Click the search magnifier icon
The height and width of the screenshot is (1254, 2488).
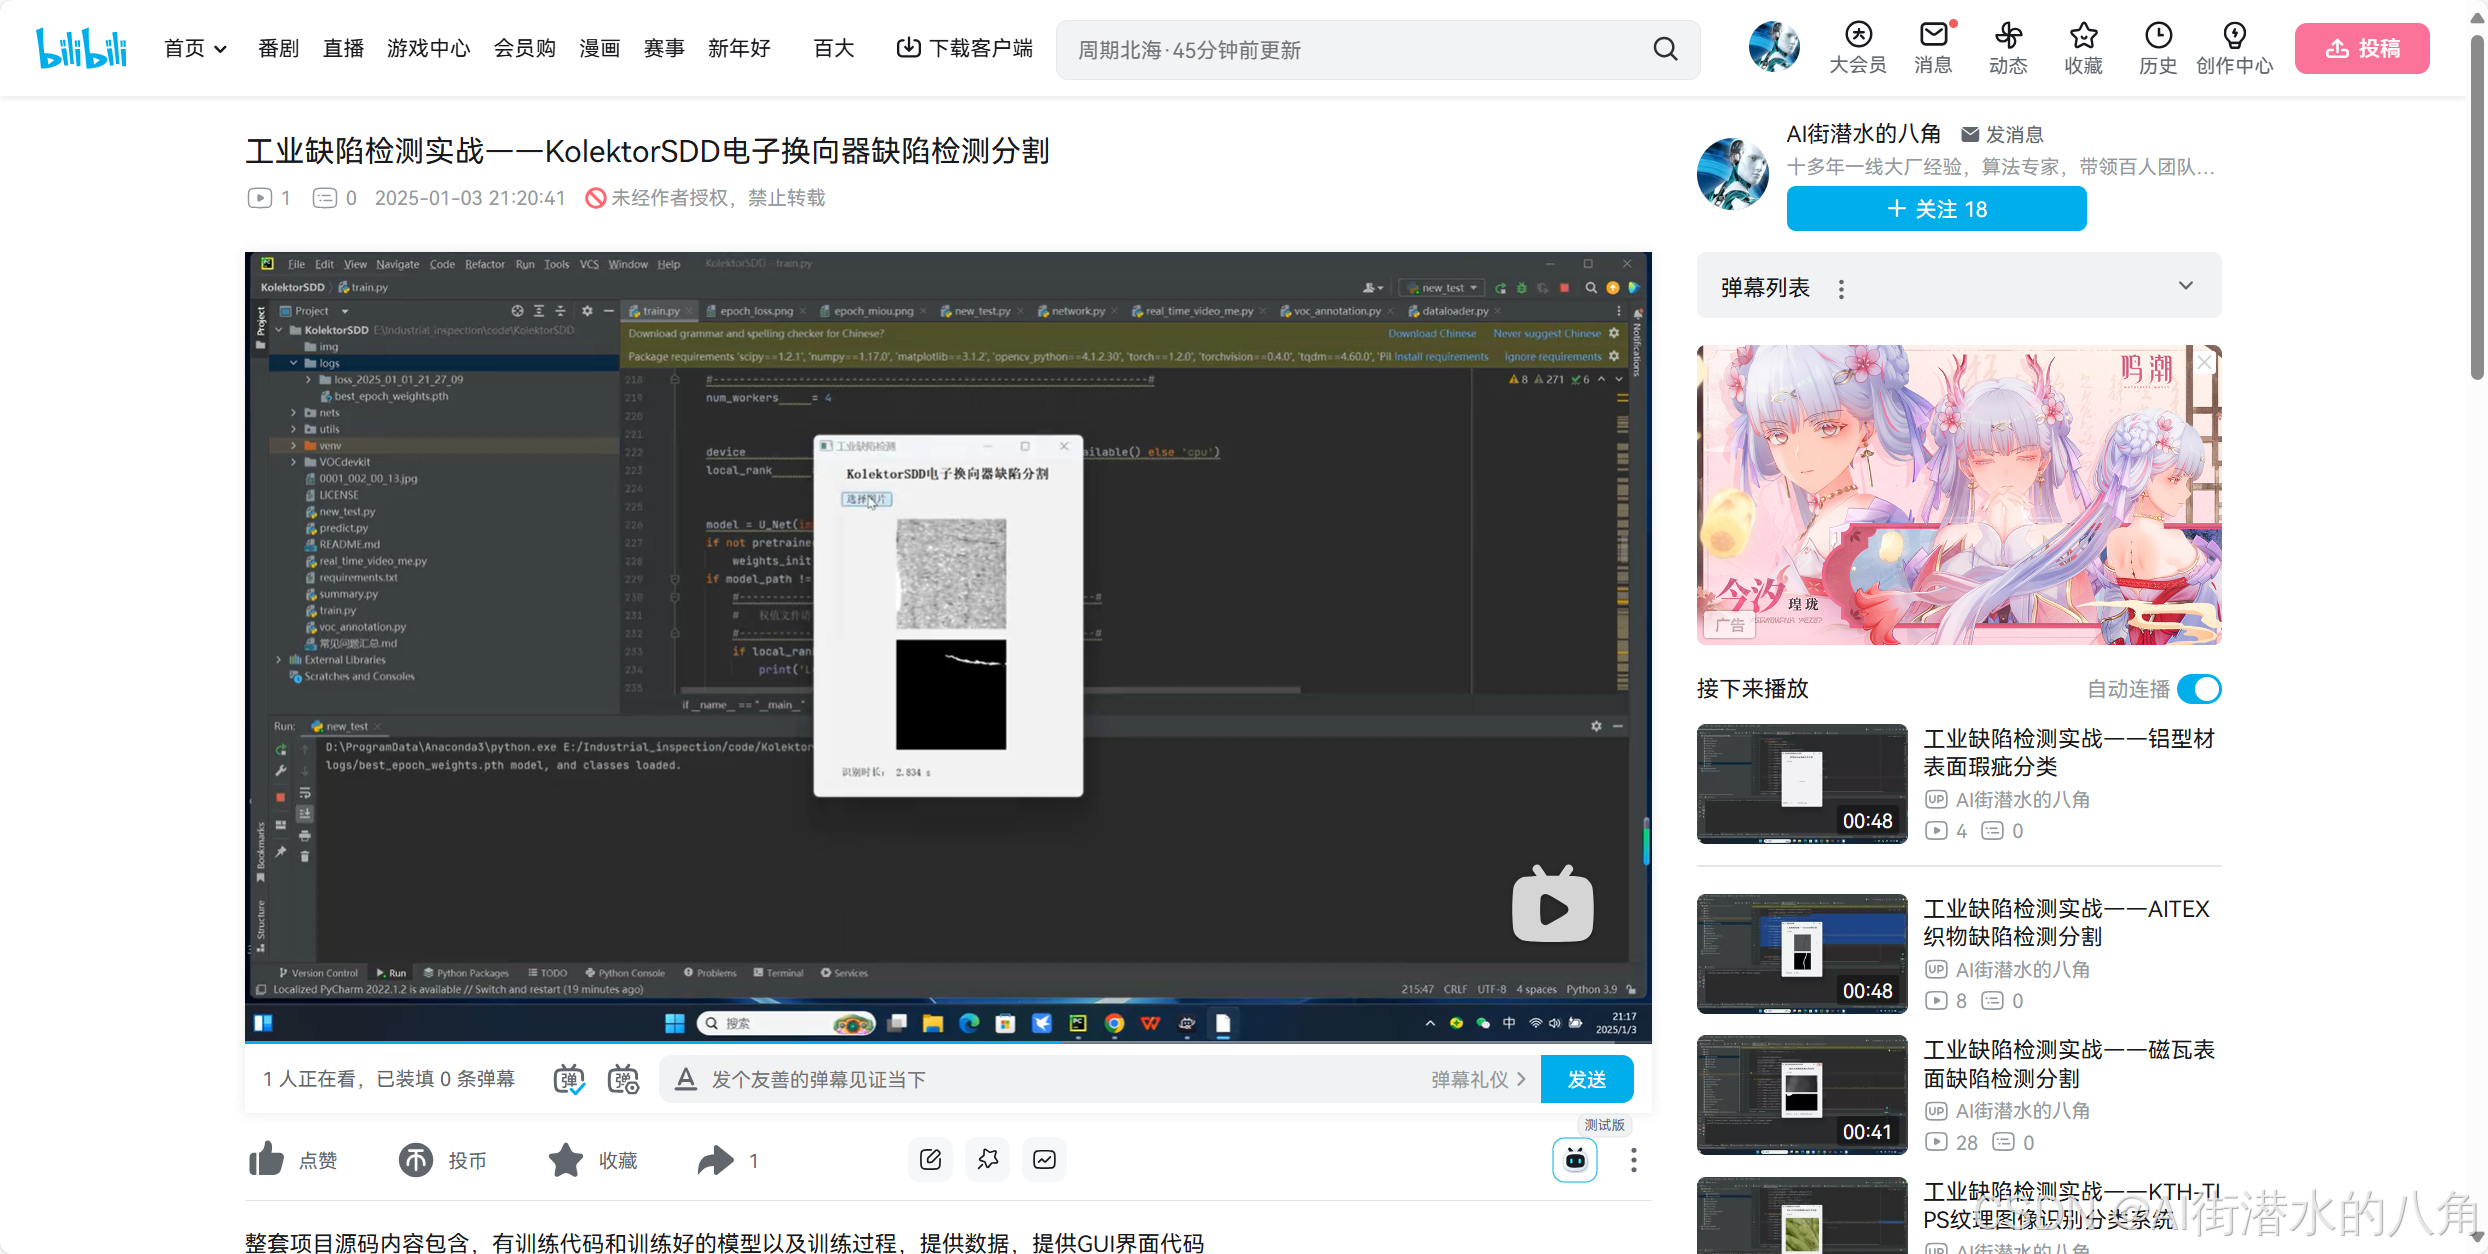click(x=1665, y=49)
